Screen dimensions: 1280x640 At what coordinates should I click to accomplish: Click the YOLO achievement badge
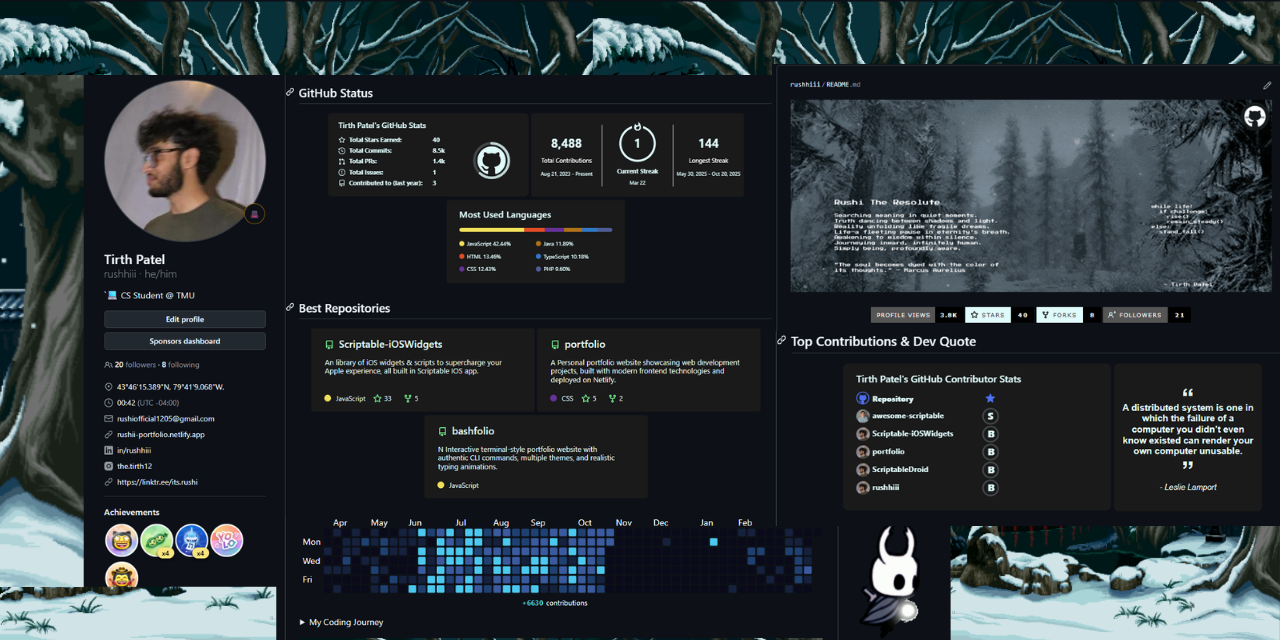click(227, 541)
